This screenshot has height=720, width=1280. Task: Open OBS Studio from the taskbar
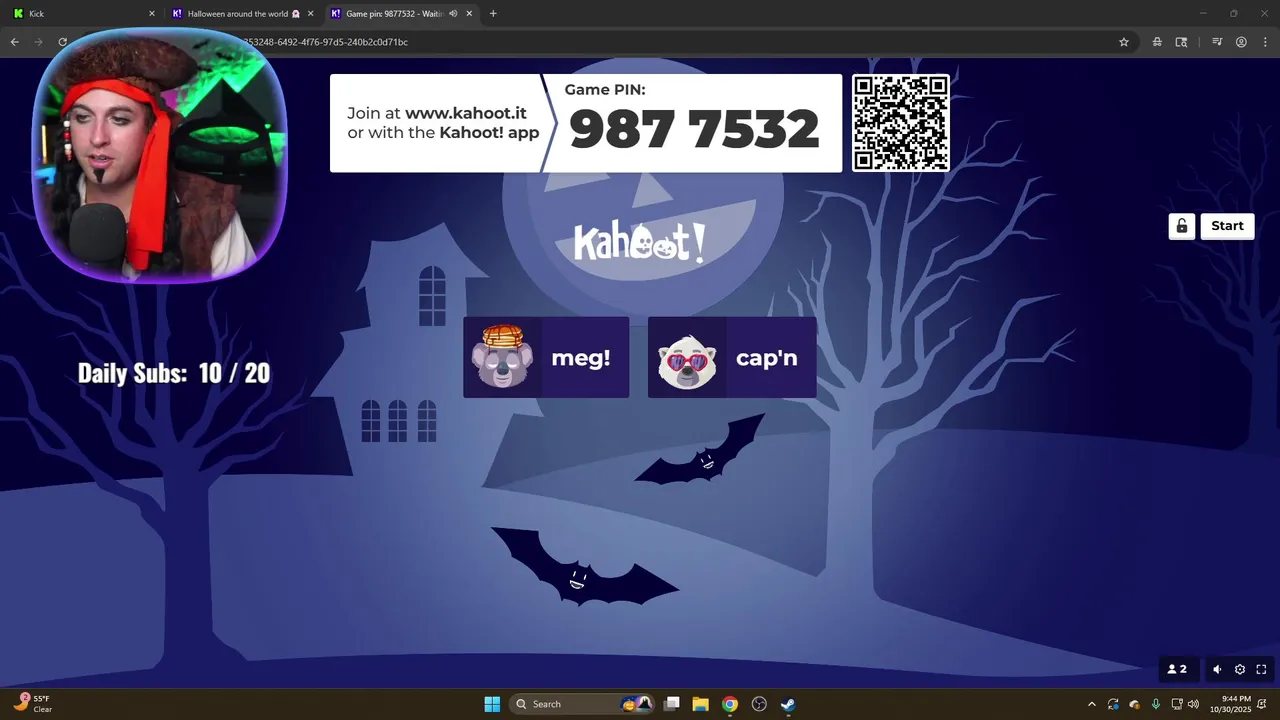tap(759, 704)
